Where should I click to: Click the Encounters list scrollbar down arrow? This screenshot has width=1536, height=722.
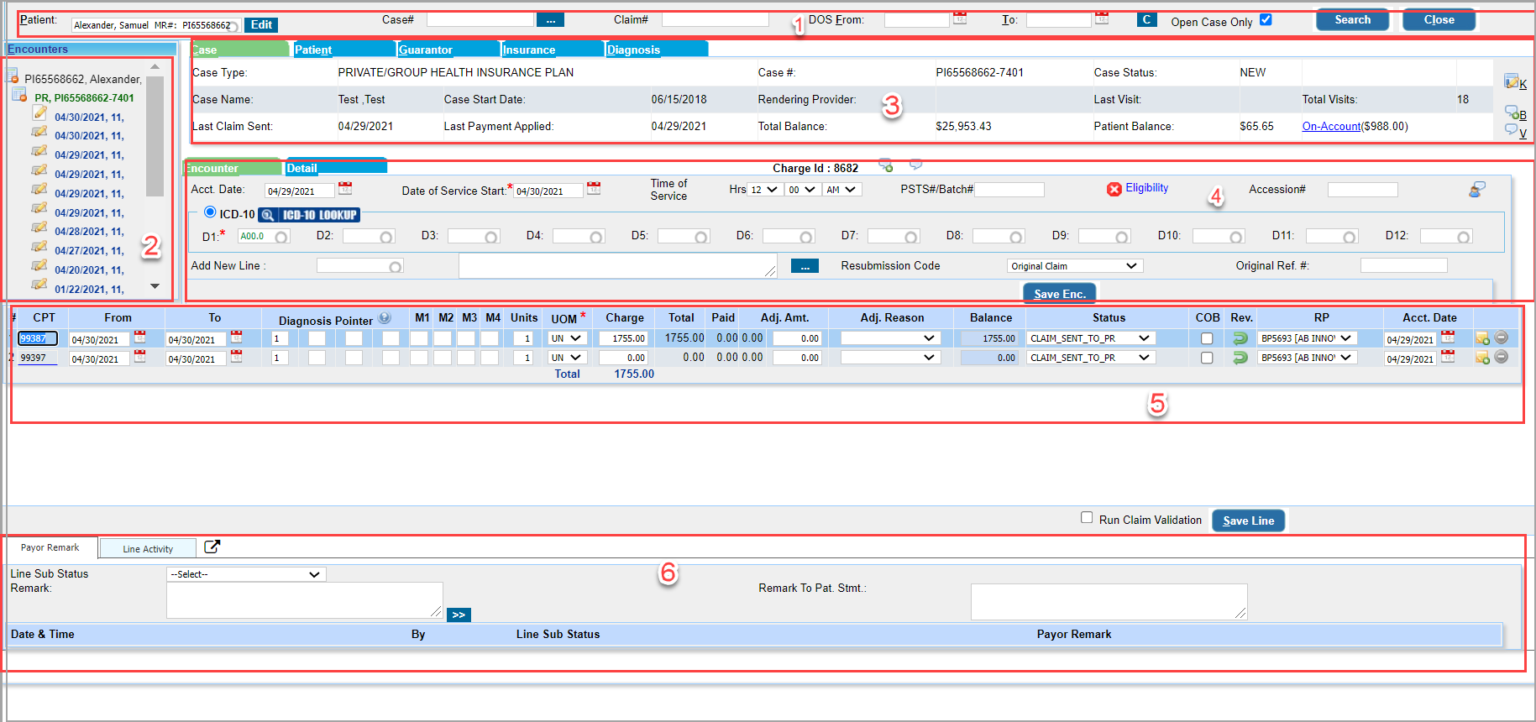pos(154,286)
